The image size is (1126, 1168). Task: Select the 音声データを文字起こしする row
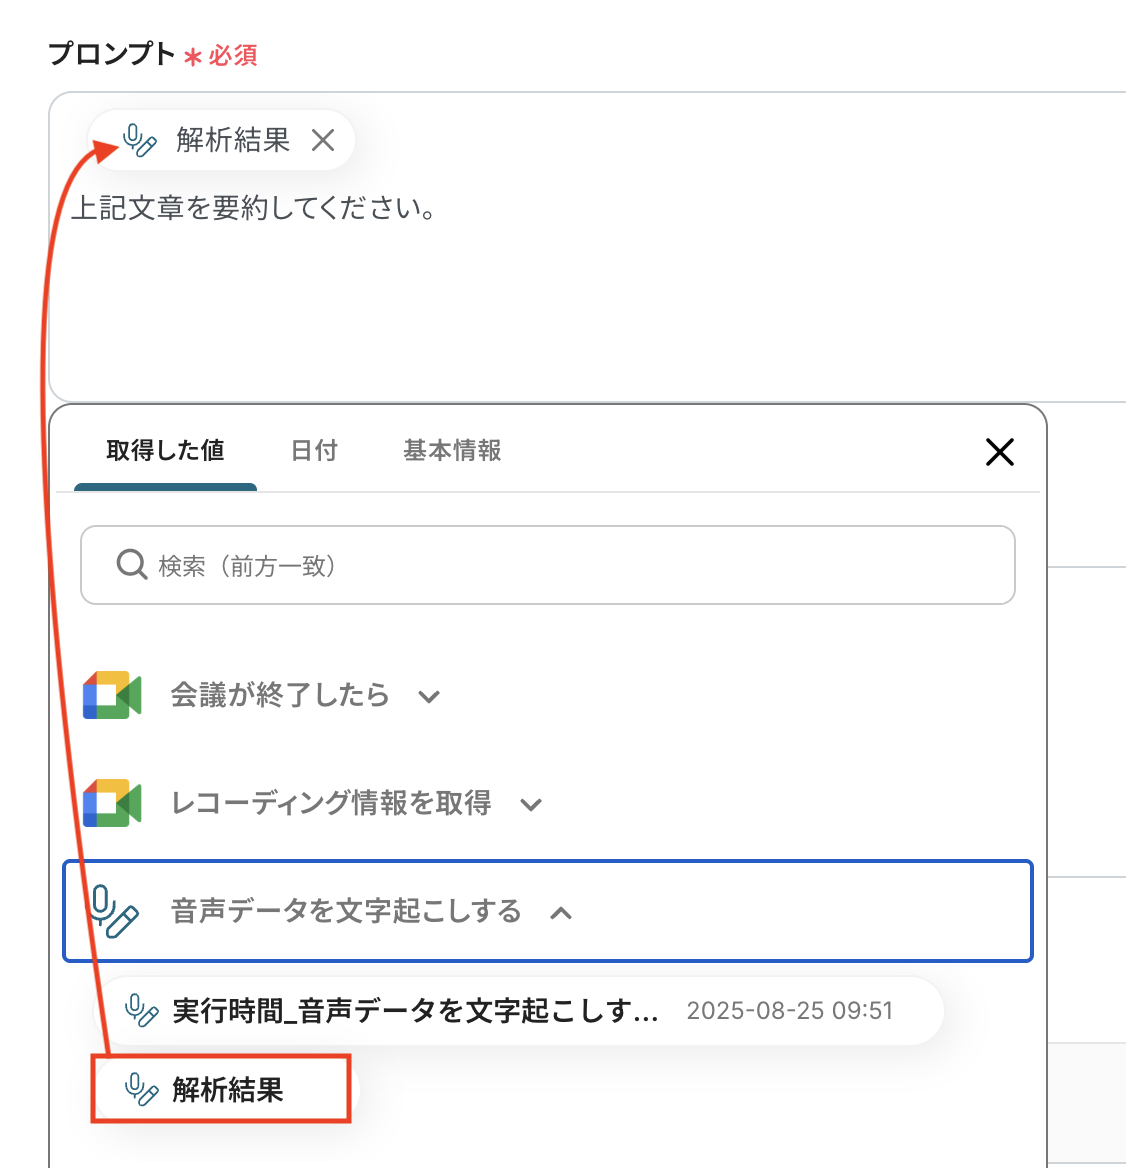547,911
